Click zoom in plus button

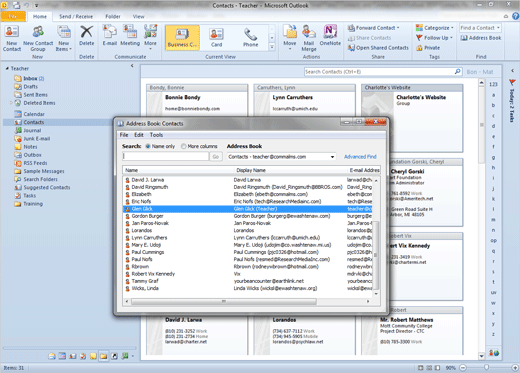point(515,368)
